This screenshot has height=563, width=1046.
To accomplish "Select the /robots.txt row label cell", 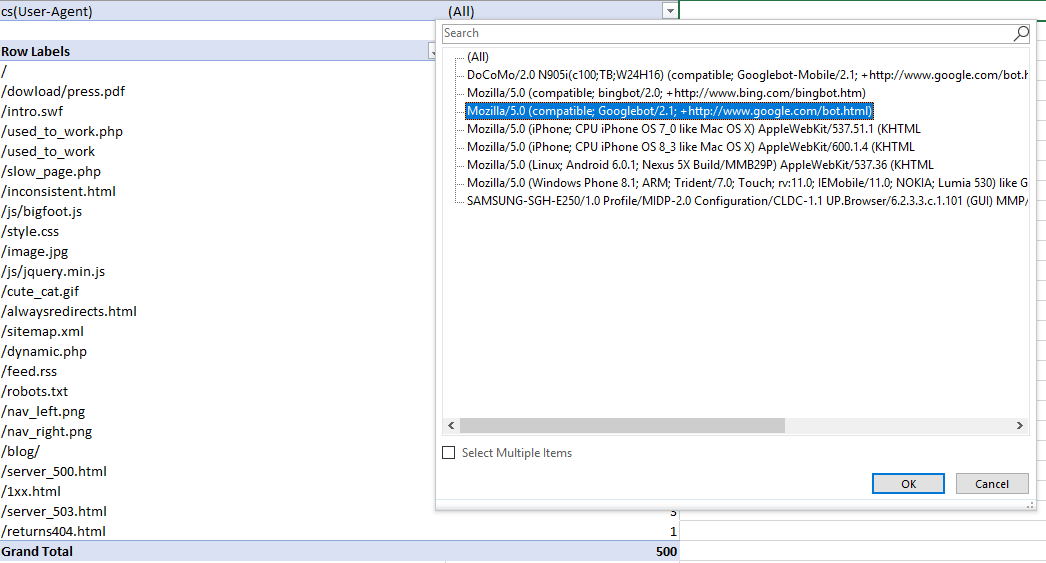I will (x=35, y=391).
